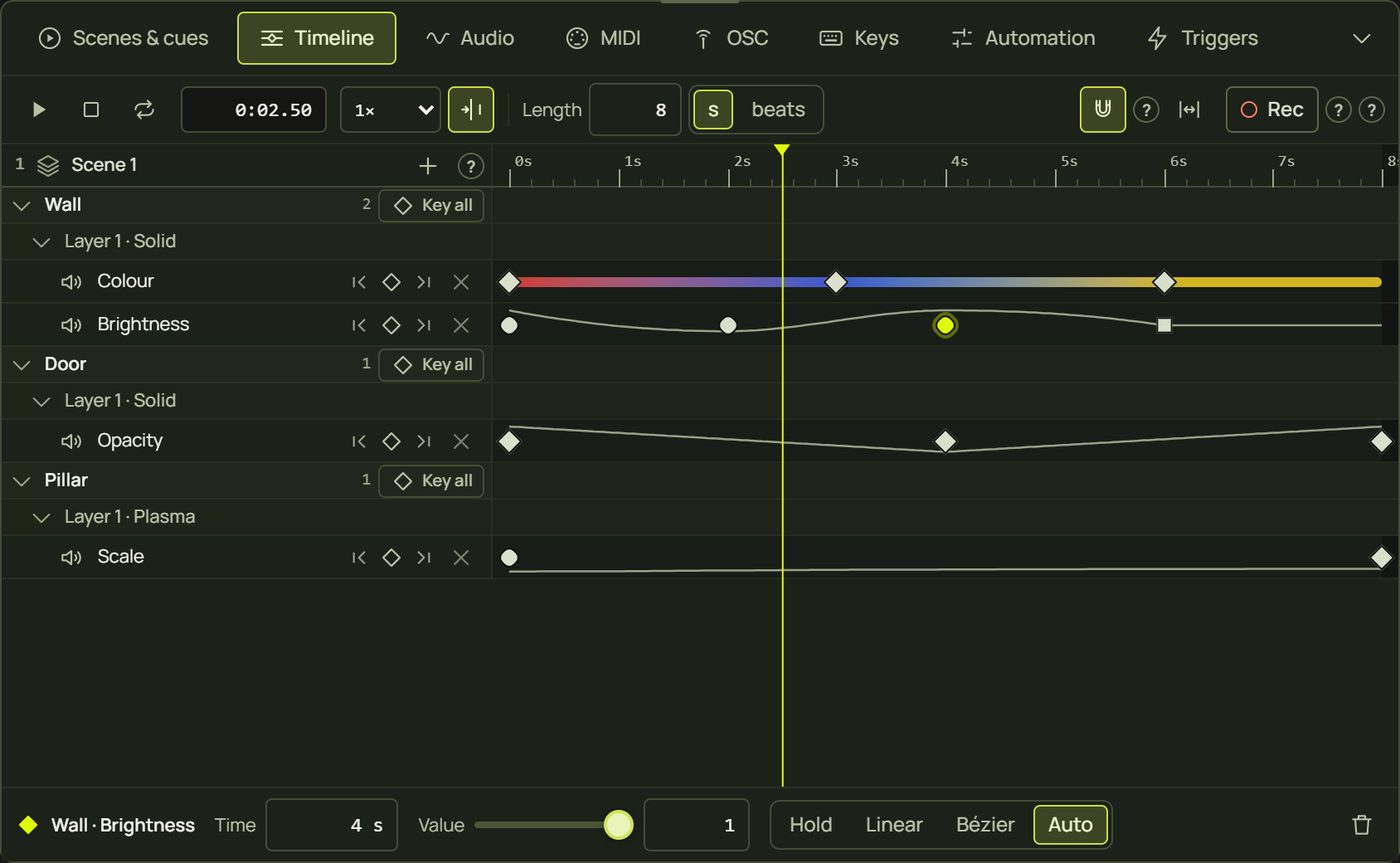Add keyframe on Opacity track
The image size is (1400, 863).
[392, 441]
